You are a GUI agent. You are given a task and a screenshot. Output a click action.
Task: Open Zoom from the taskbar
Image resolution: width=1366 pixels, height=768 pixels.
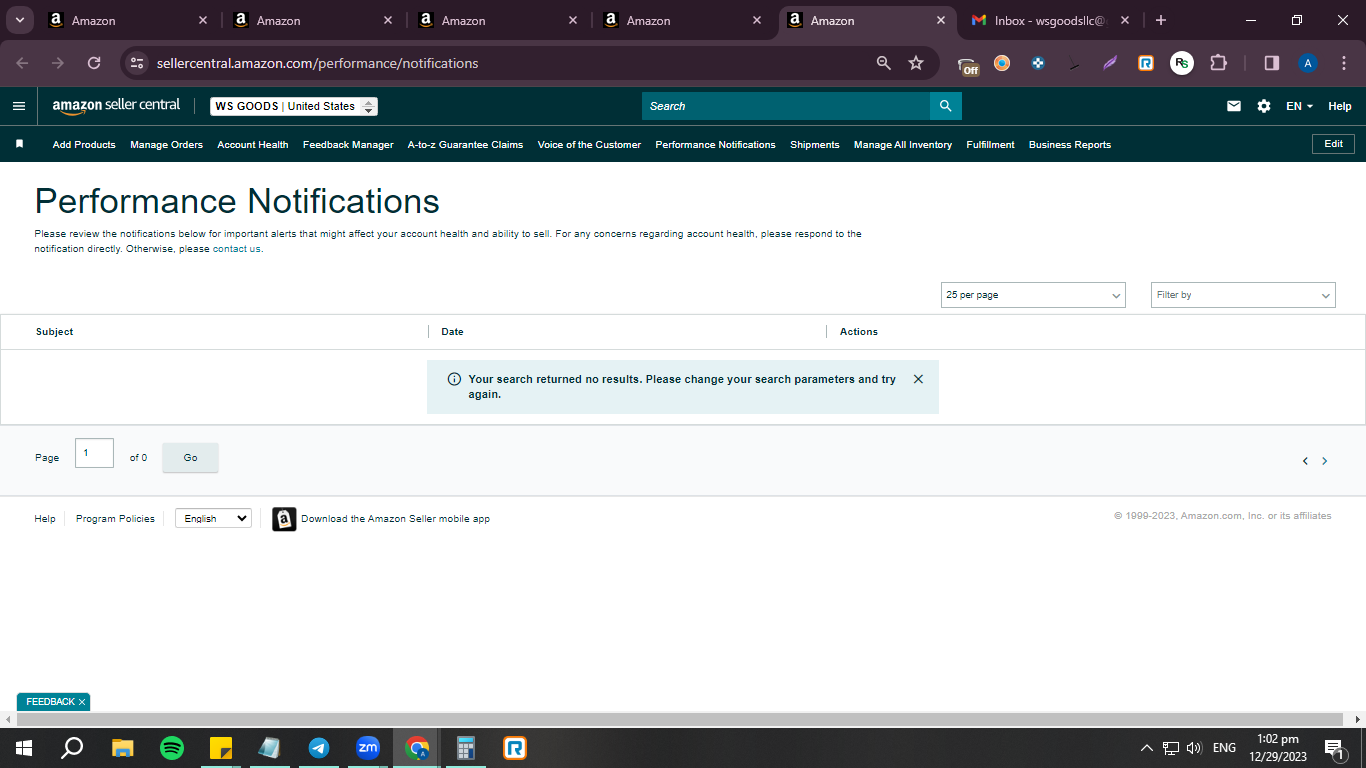point(368,748)
